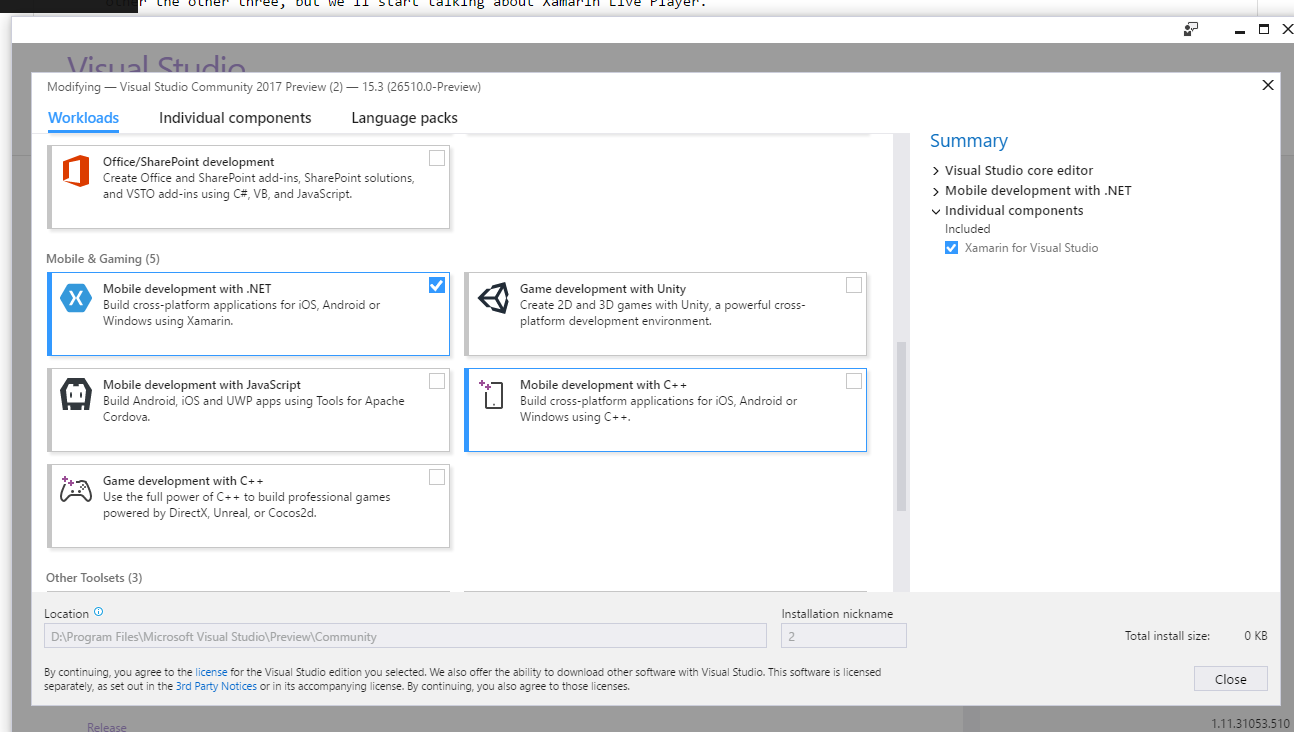Click the Game development with C++ title text

(x=183, y=481)
